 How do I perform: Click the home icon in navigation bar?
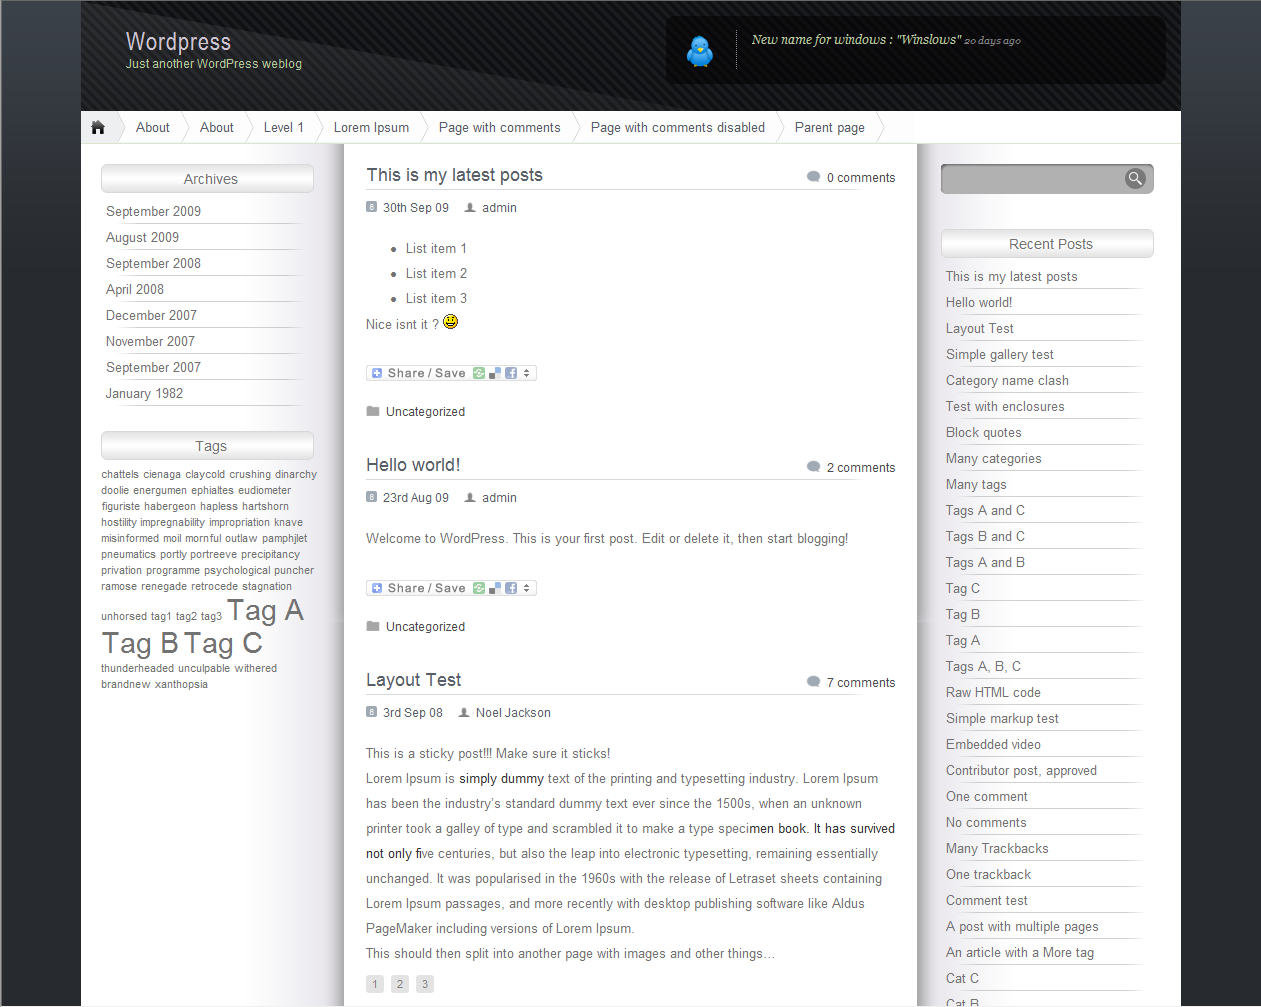tap(98, 127)
